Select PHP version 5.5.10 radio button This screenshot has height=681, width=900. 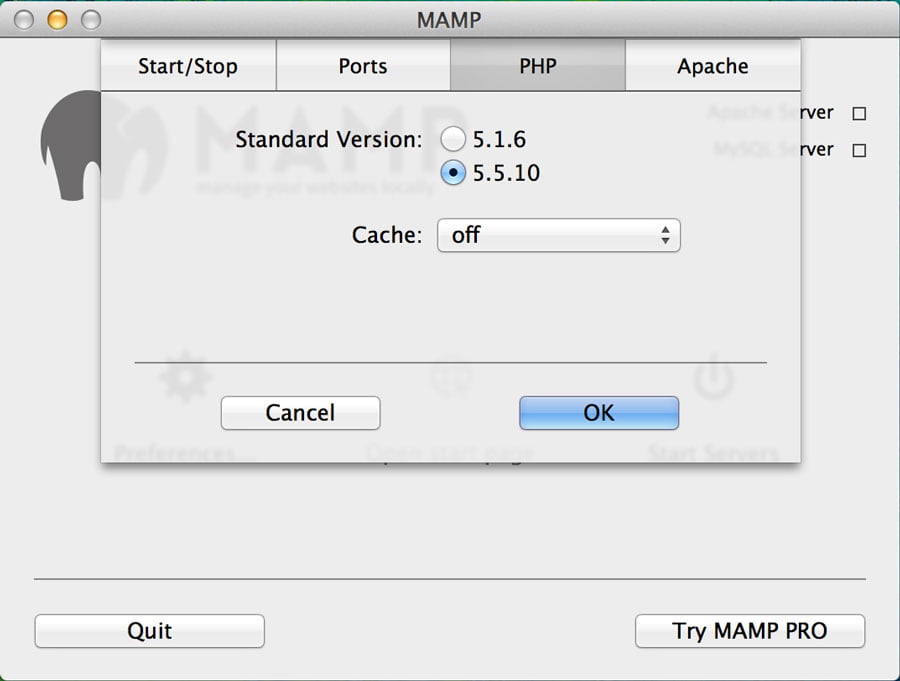(x=454, y=173)
